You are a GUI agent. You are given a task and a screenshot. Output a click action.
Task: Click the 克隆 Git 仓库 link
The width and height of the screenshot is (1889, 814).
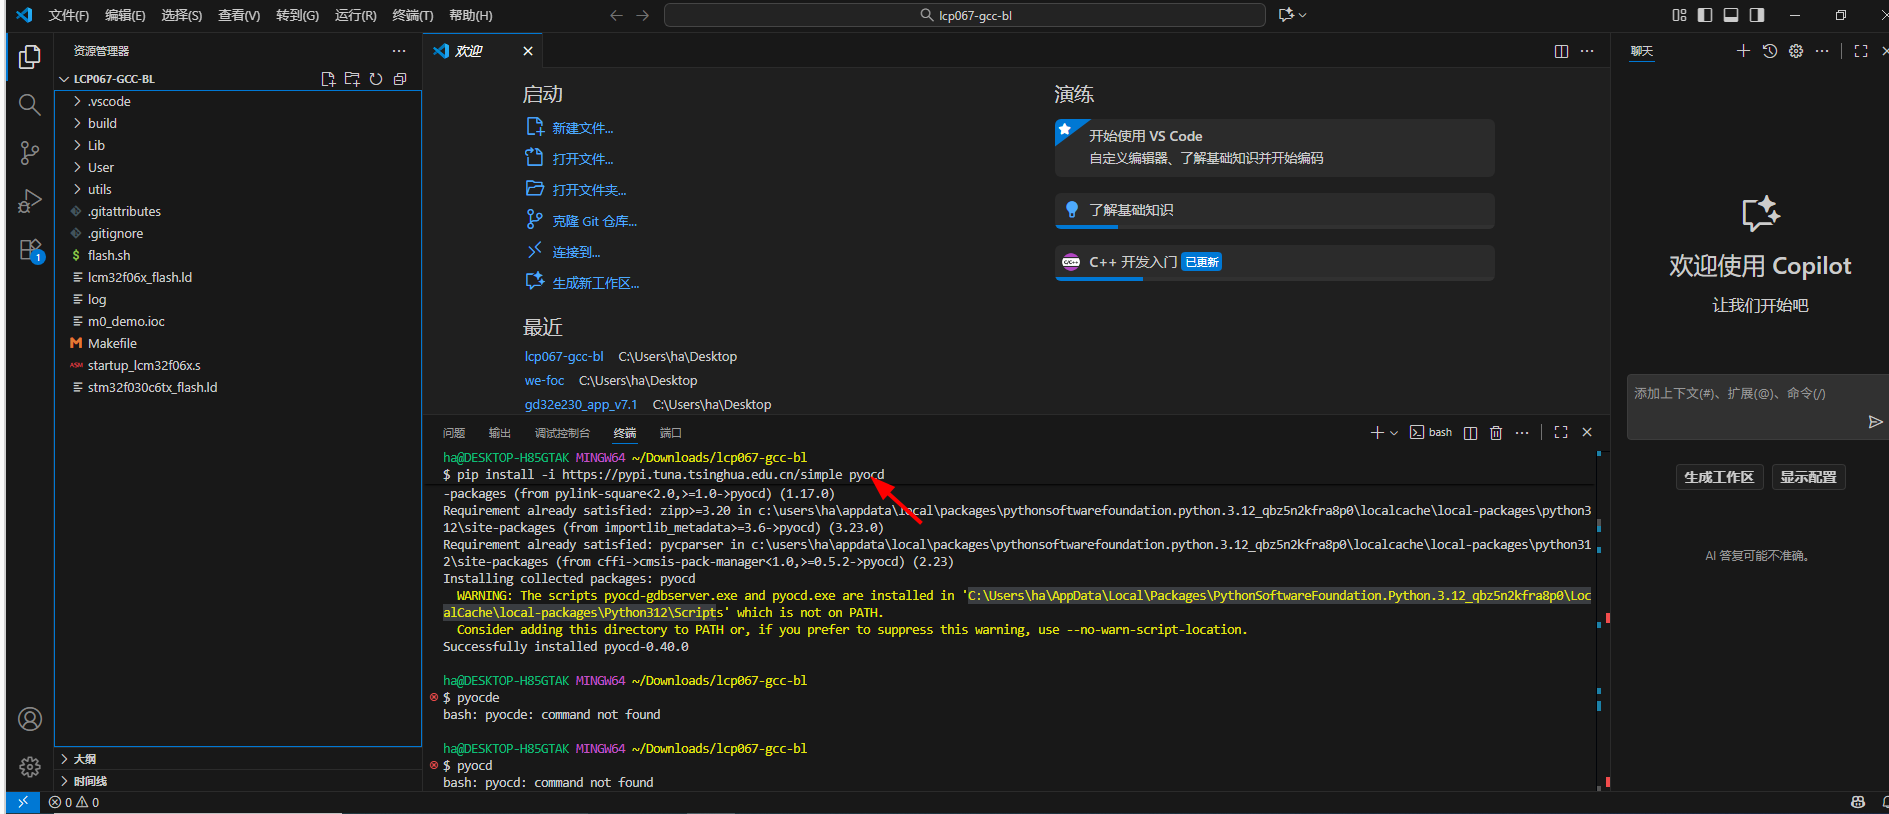[x=594, y=221]
